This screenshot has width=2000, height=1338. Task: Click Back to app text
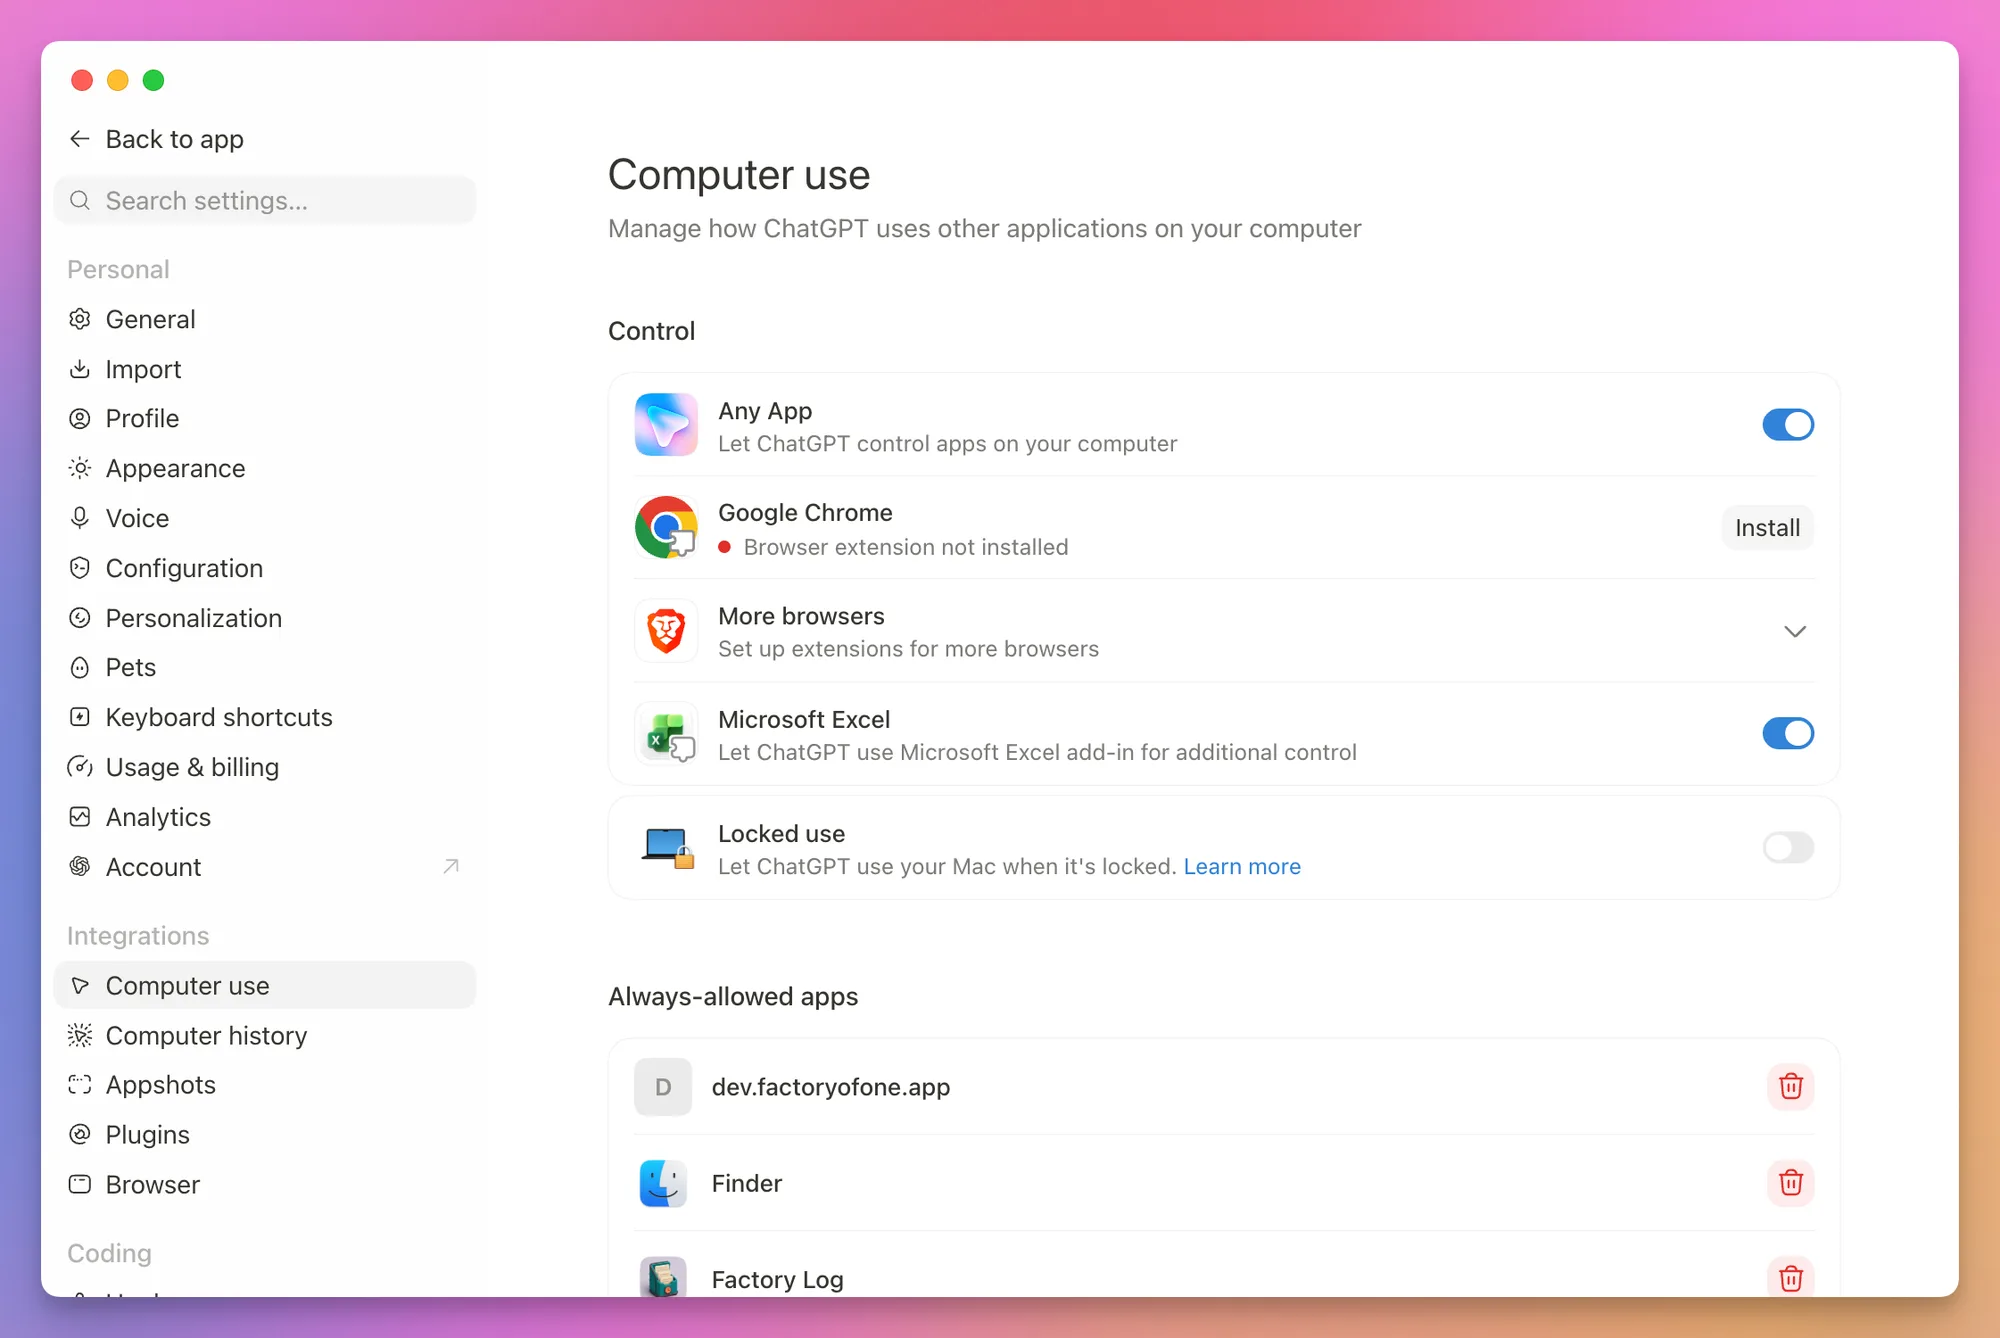(x=175, y=139)
